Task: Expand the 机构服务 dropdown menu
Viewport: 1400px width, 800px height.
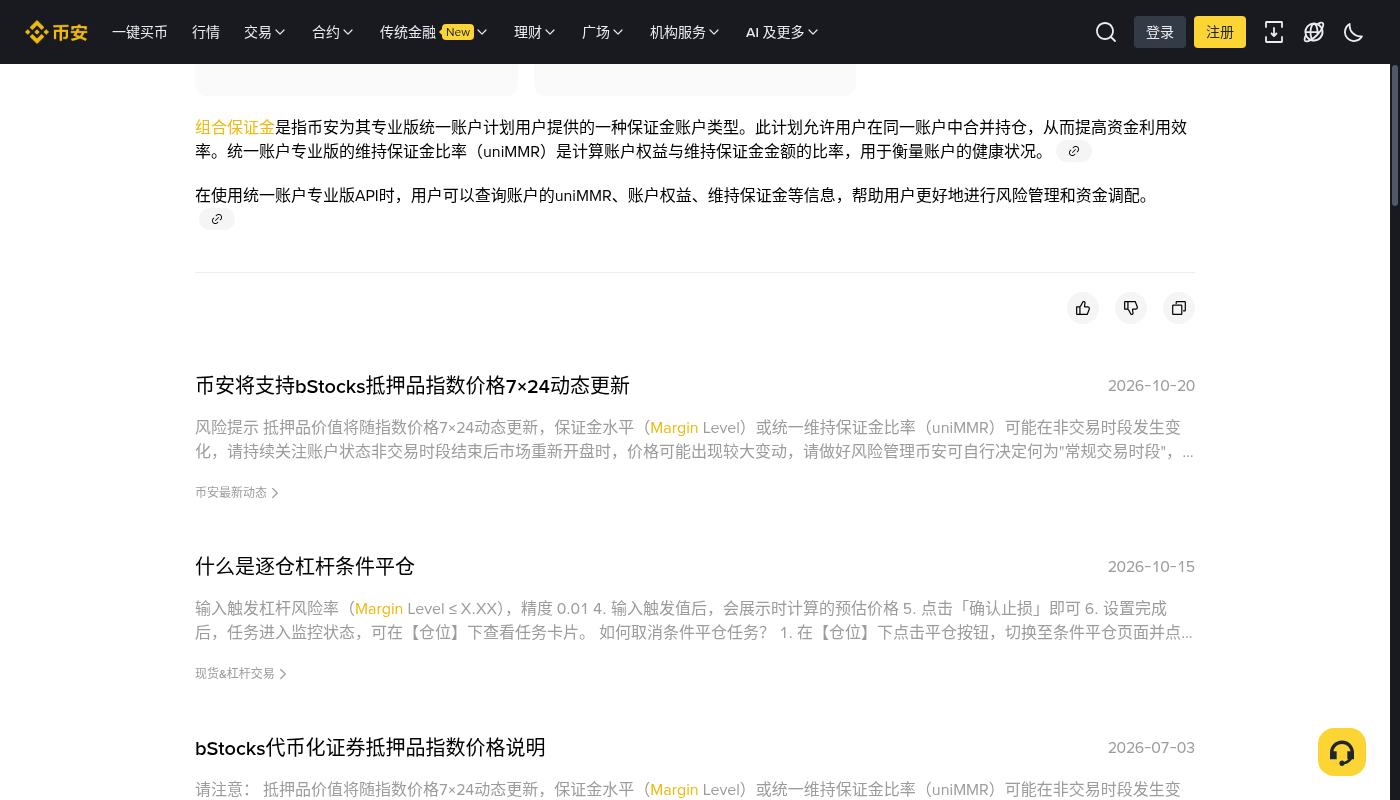Action: pyautogui.click(x=685, y=32)
